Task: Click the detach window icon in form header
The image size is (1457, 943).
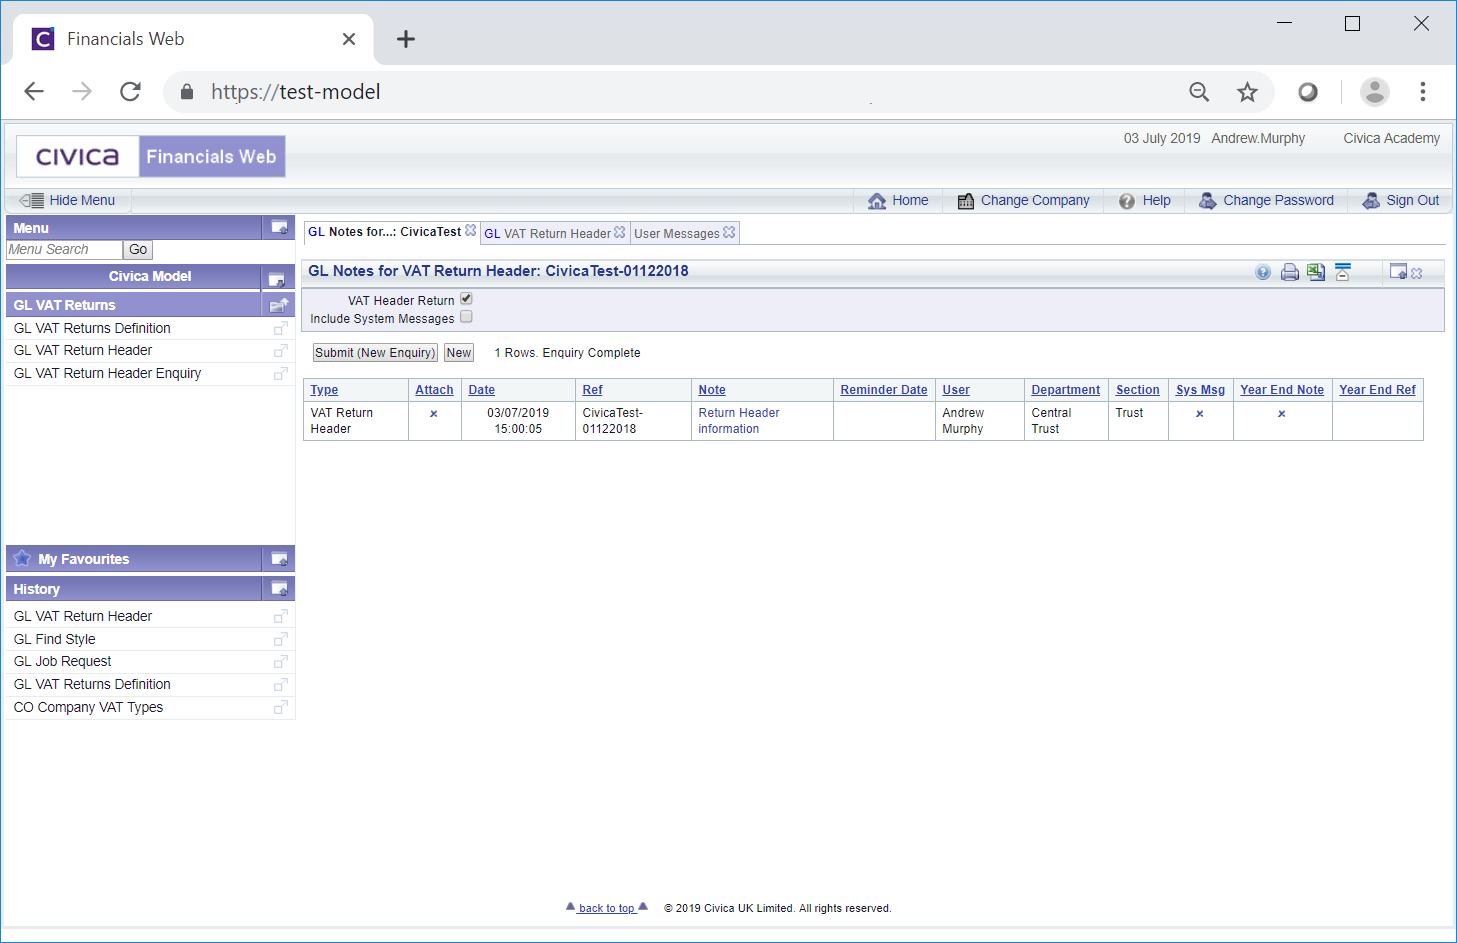Action: pos(1398,272)
